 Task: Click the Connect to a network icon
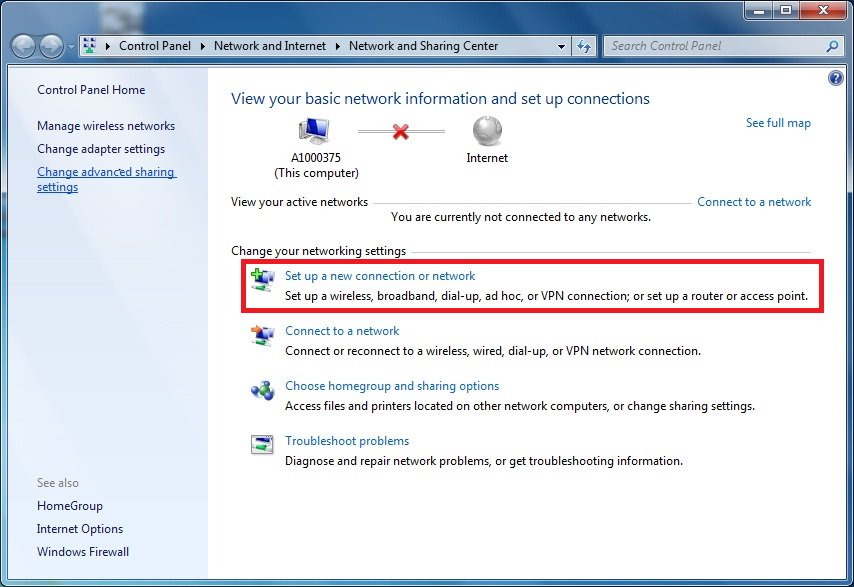tap(262, 336)
